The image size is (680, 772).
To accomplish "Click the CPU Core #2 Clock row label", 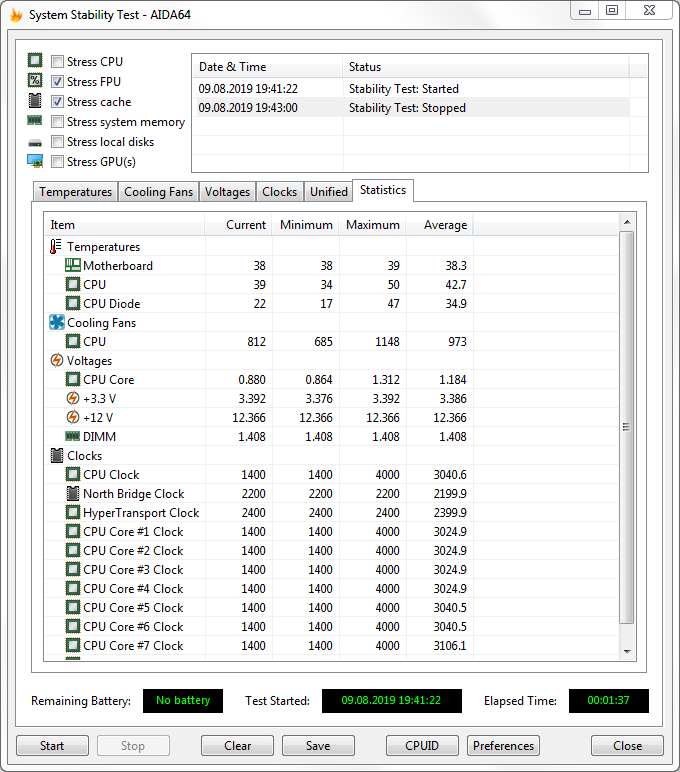I will click(133, 550).
